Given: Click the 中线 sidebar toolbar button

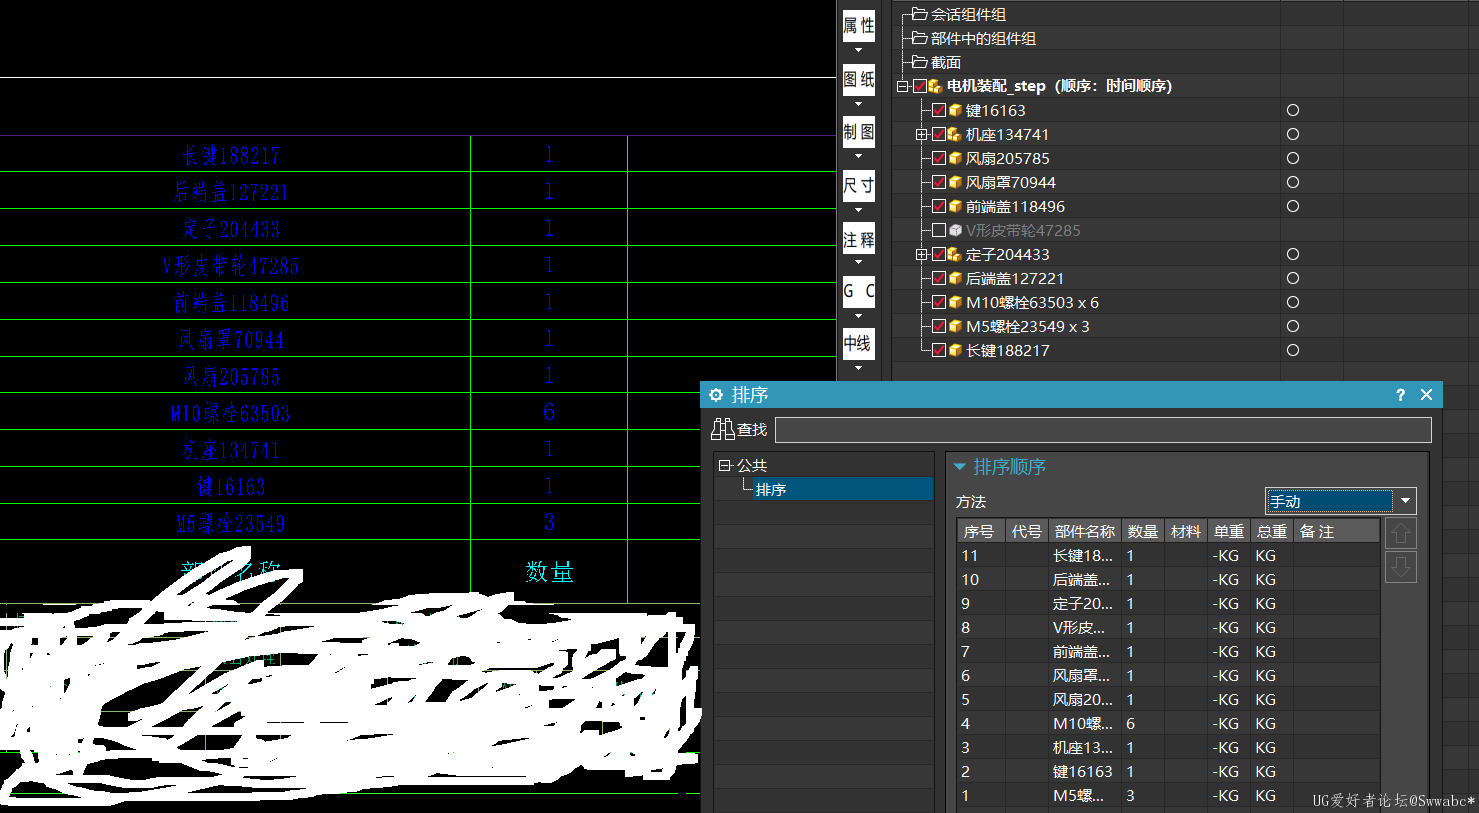Looking at the screenshot, I should [x=858, y=344].
